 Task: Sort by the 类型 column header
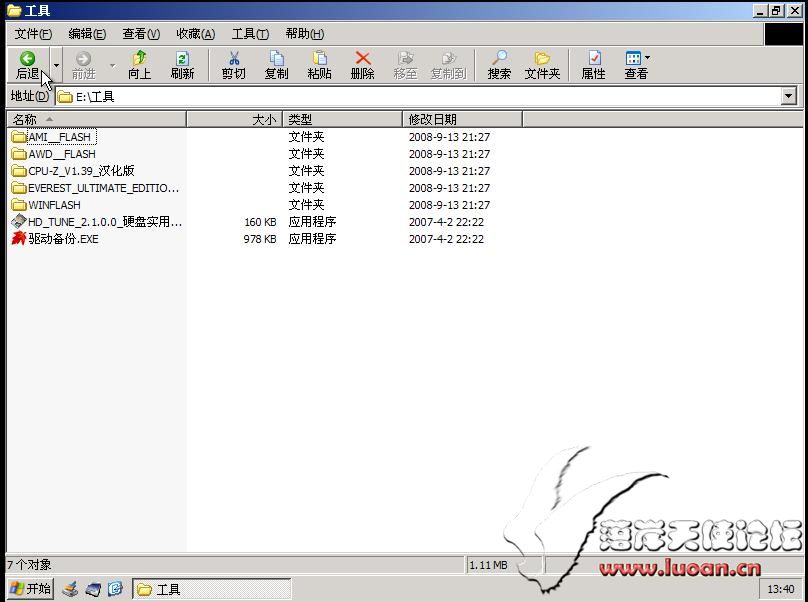342,120
